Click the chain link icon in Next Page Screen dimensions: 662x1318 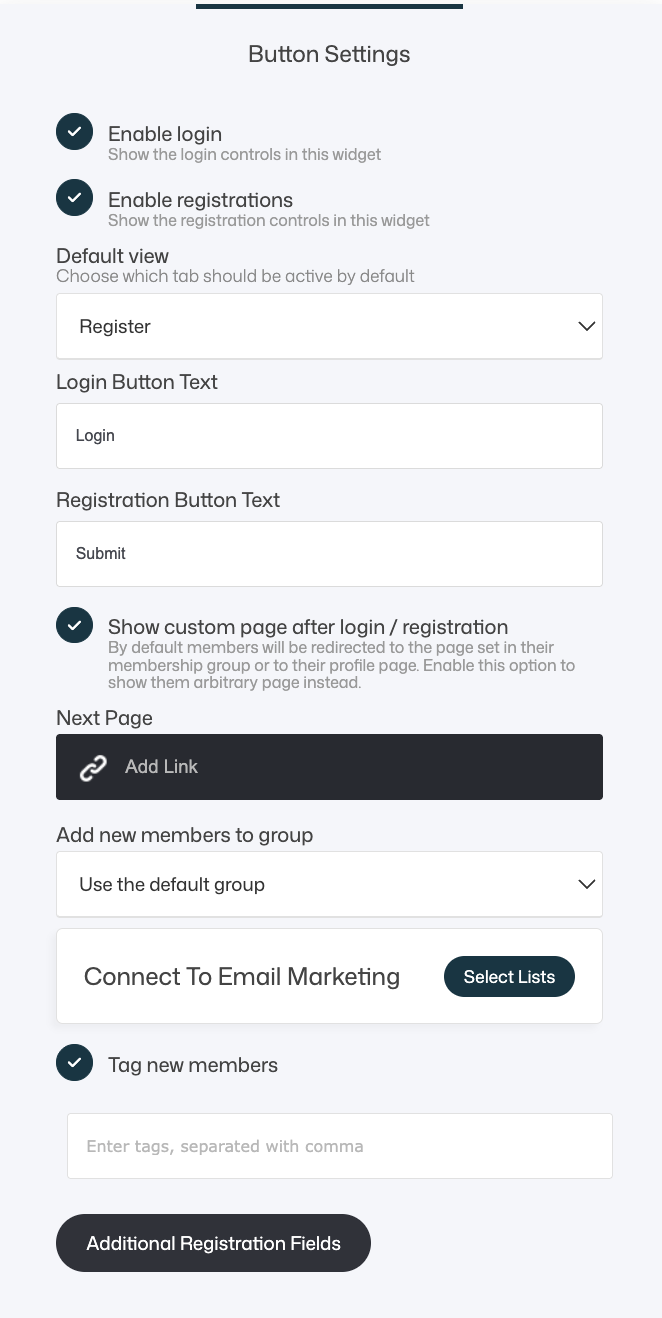[93, 767]
